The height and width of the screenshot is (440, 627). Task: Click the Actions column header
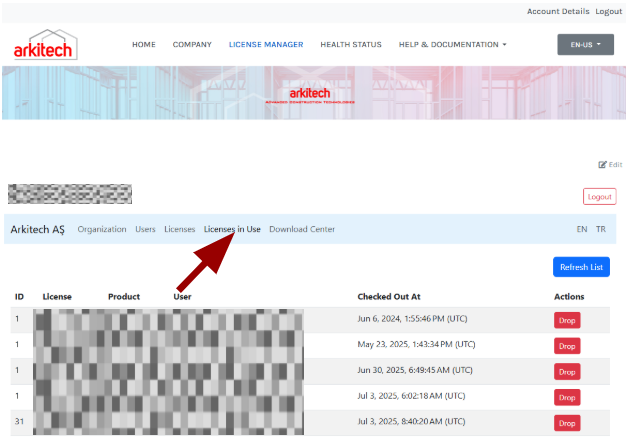pos(569,297)
